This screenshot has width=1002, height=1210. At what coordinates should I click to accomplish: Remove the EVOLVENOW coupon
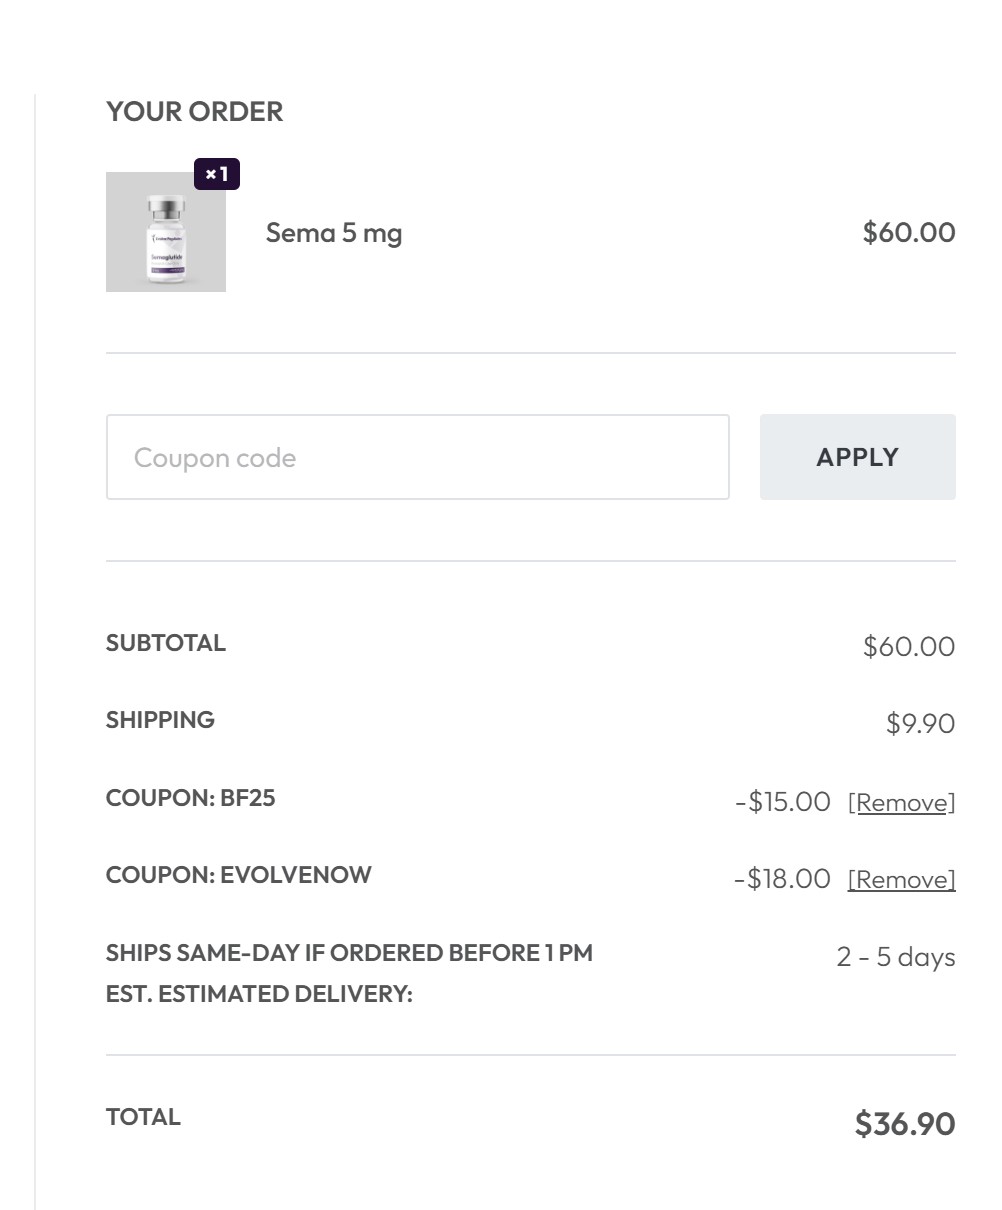pyautogui.click(x=901, y=880)
